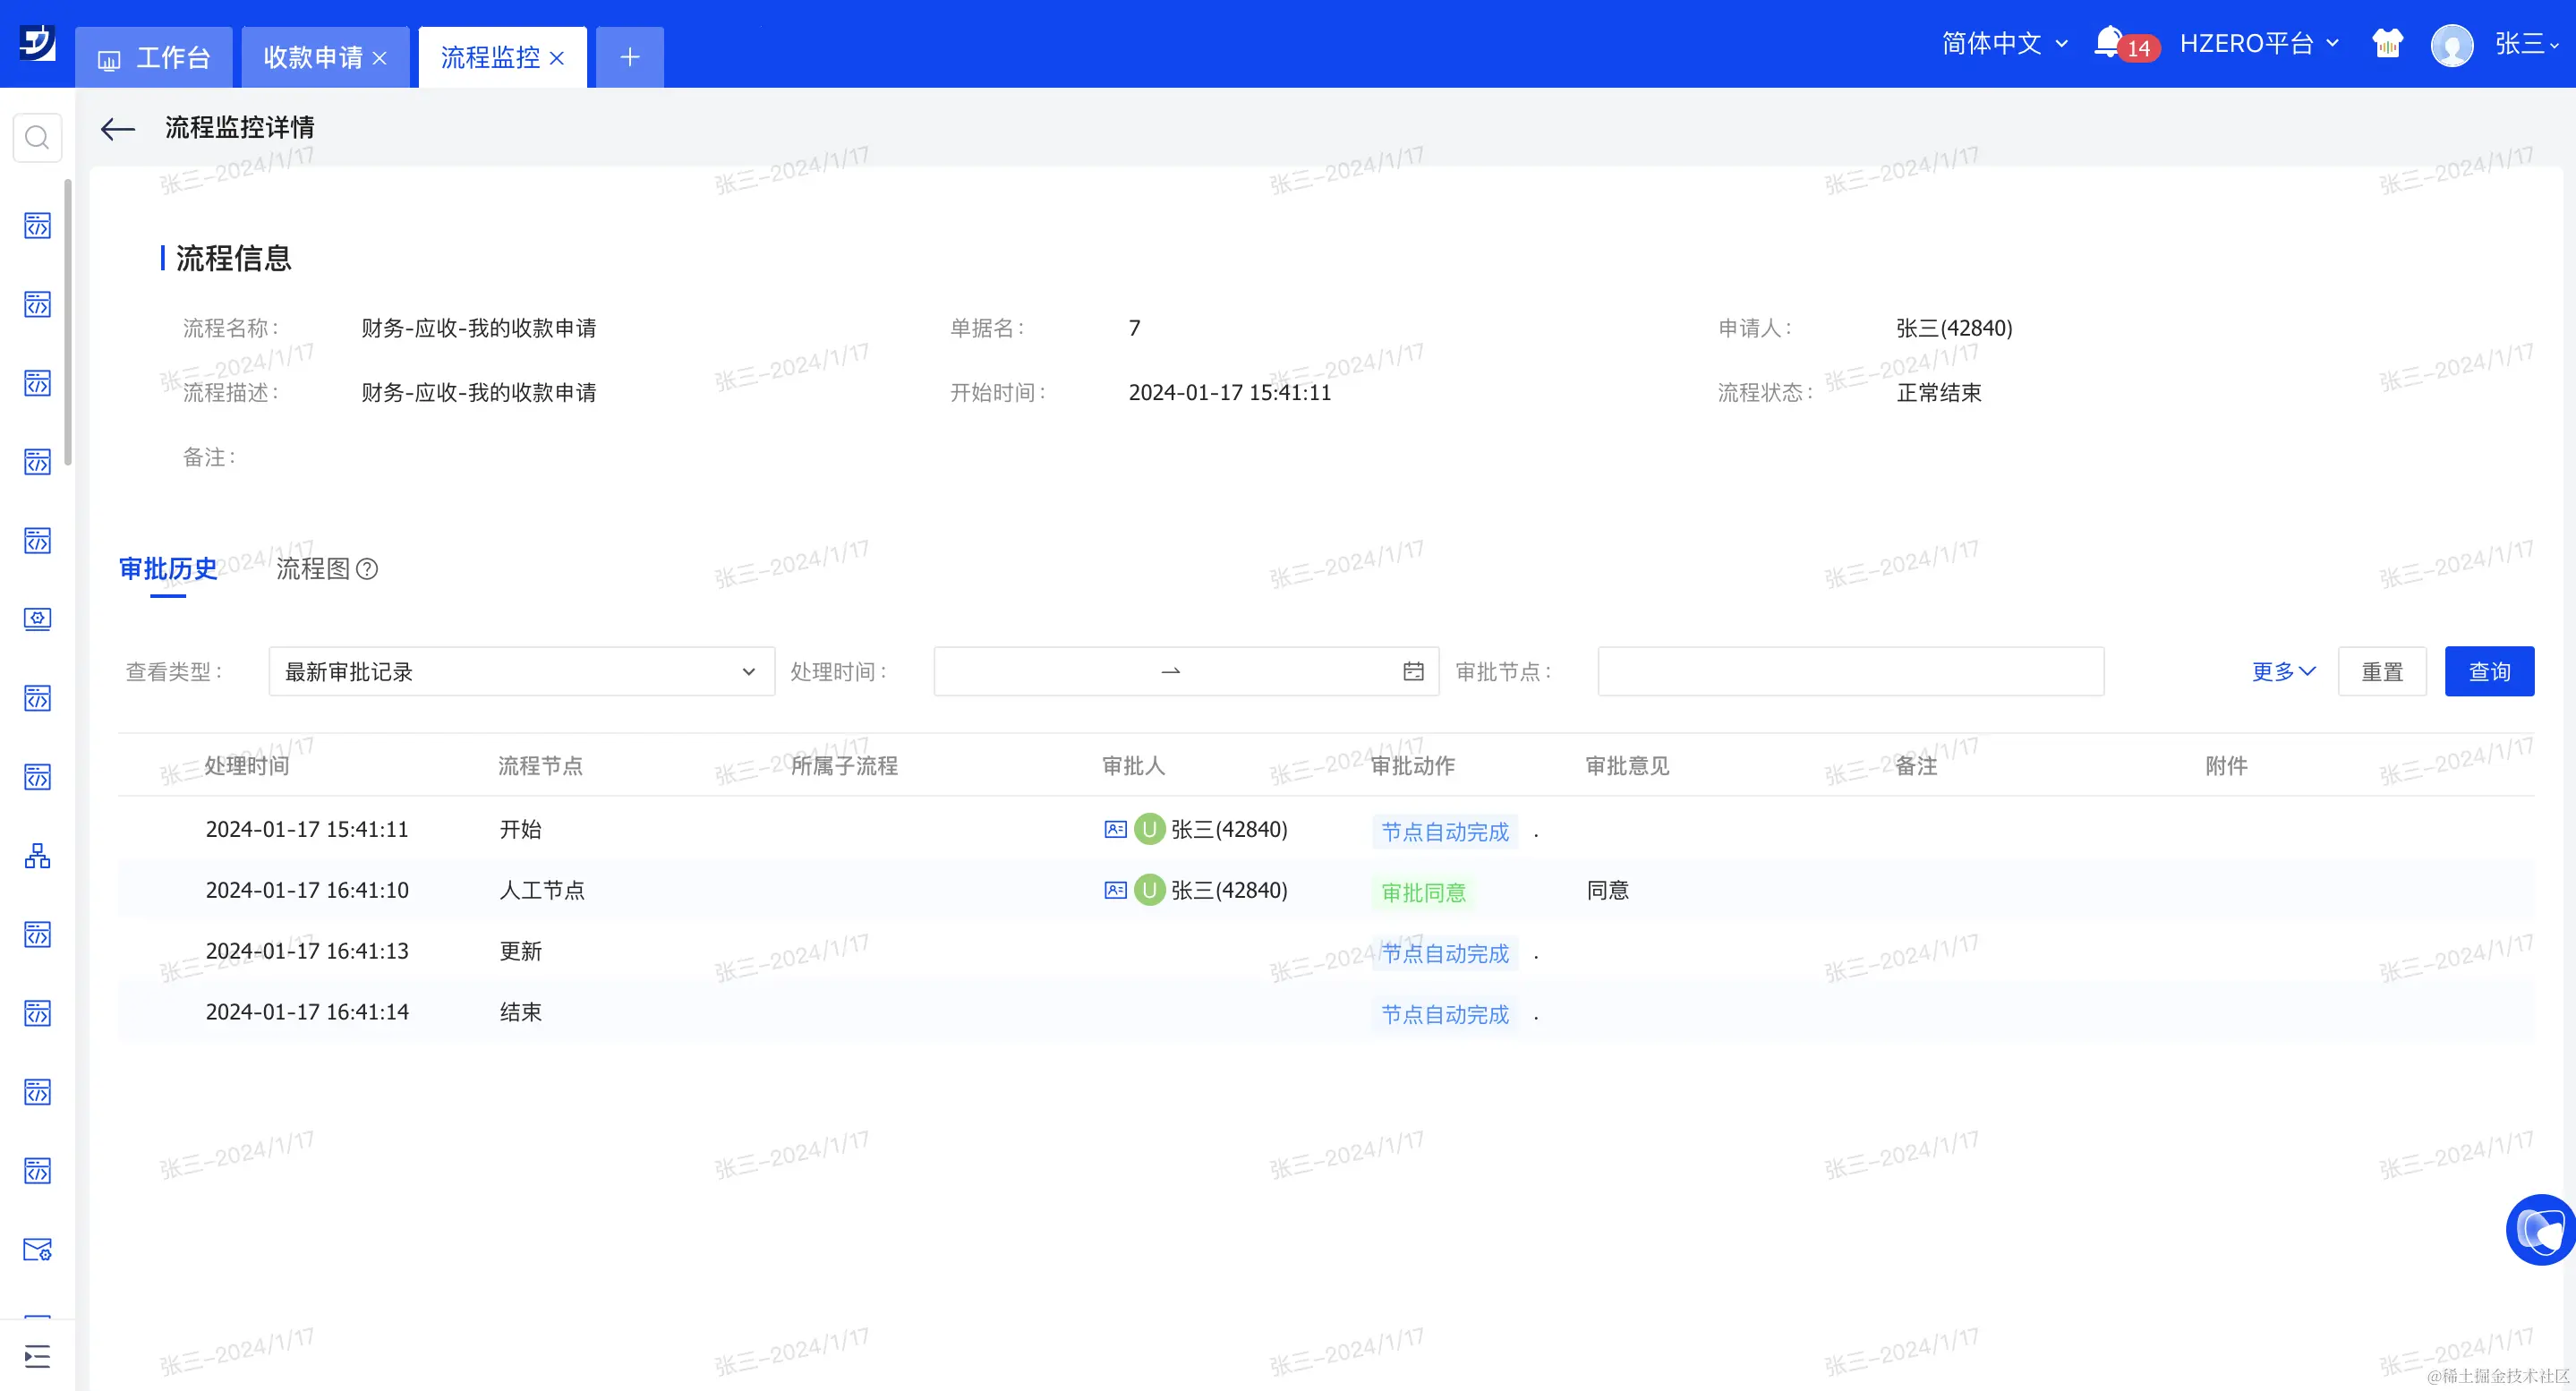Expand 更多 filter options

click(x=2283, y=671)
